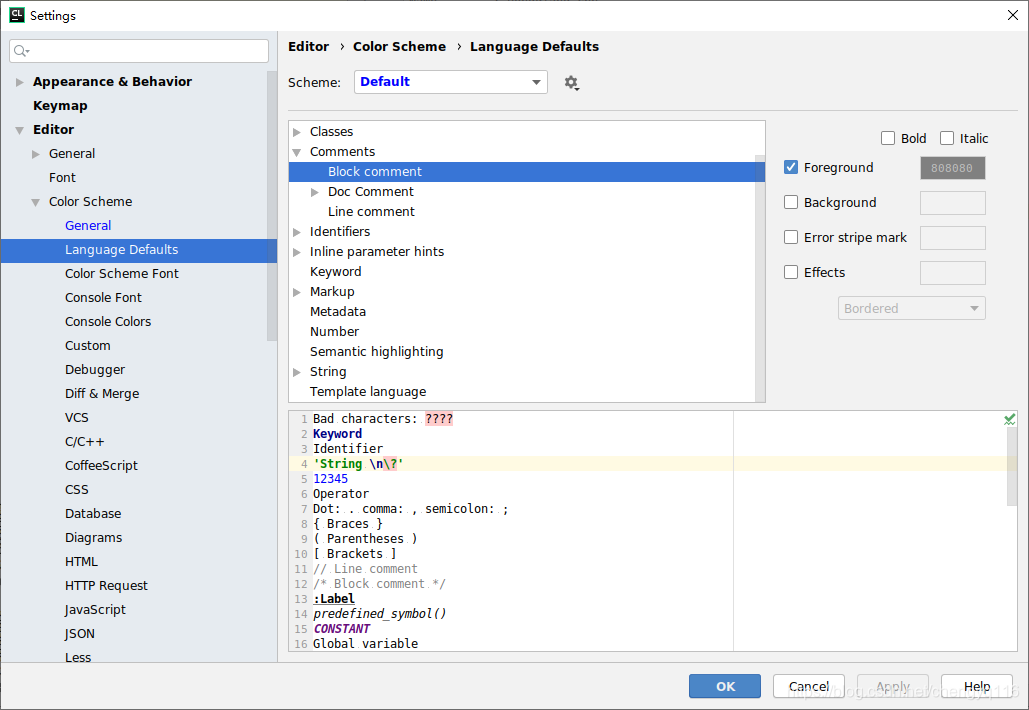Enable Error stripe mark checkbox
This screenshot has height=710, width=1029.
point(791,237)
